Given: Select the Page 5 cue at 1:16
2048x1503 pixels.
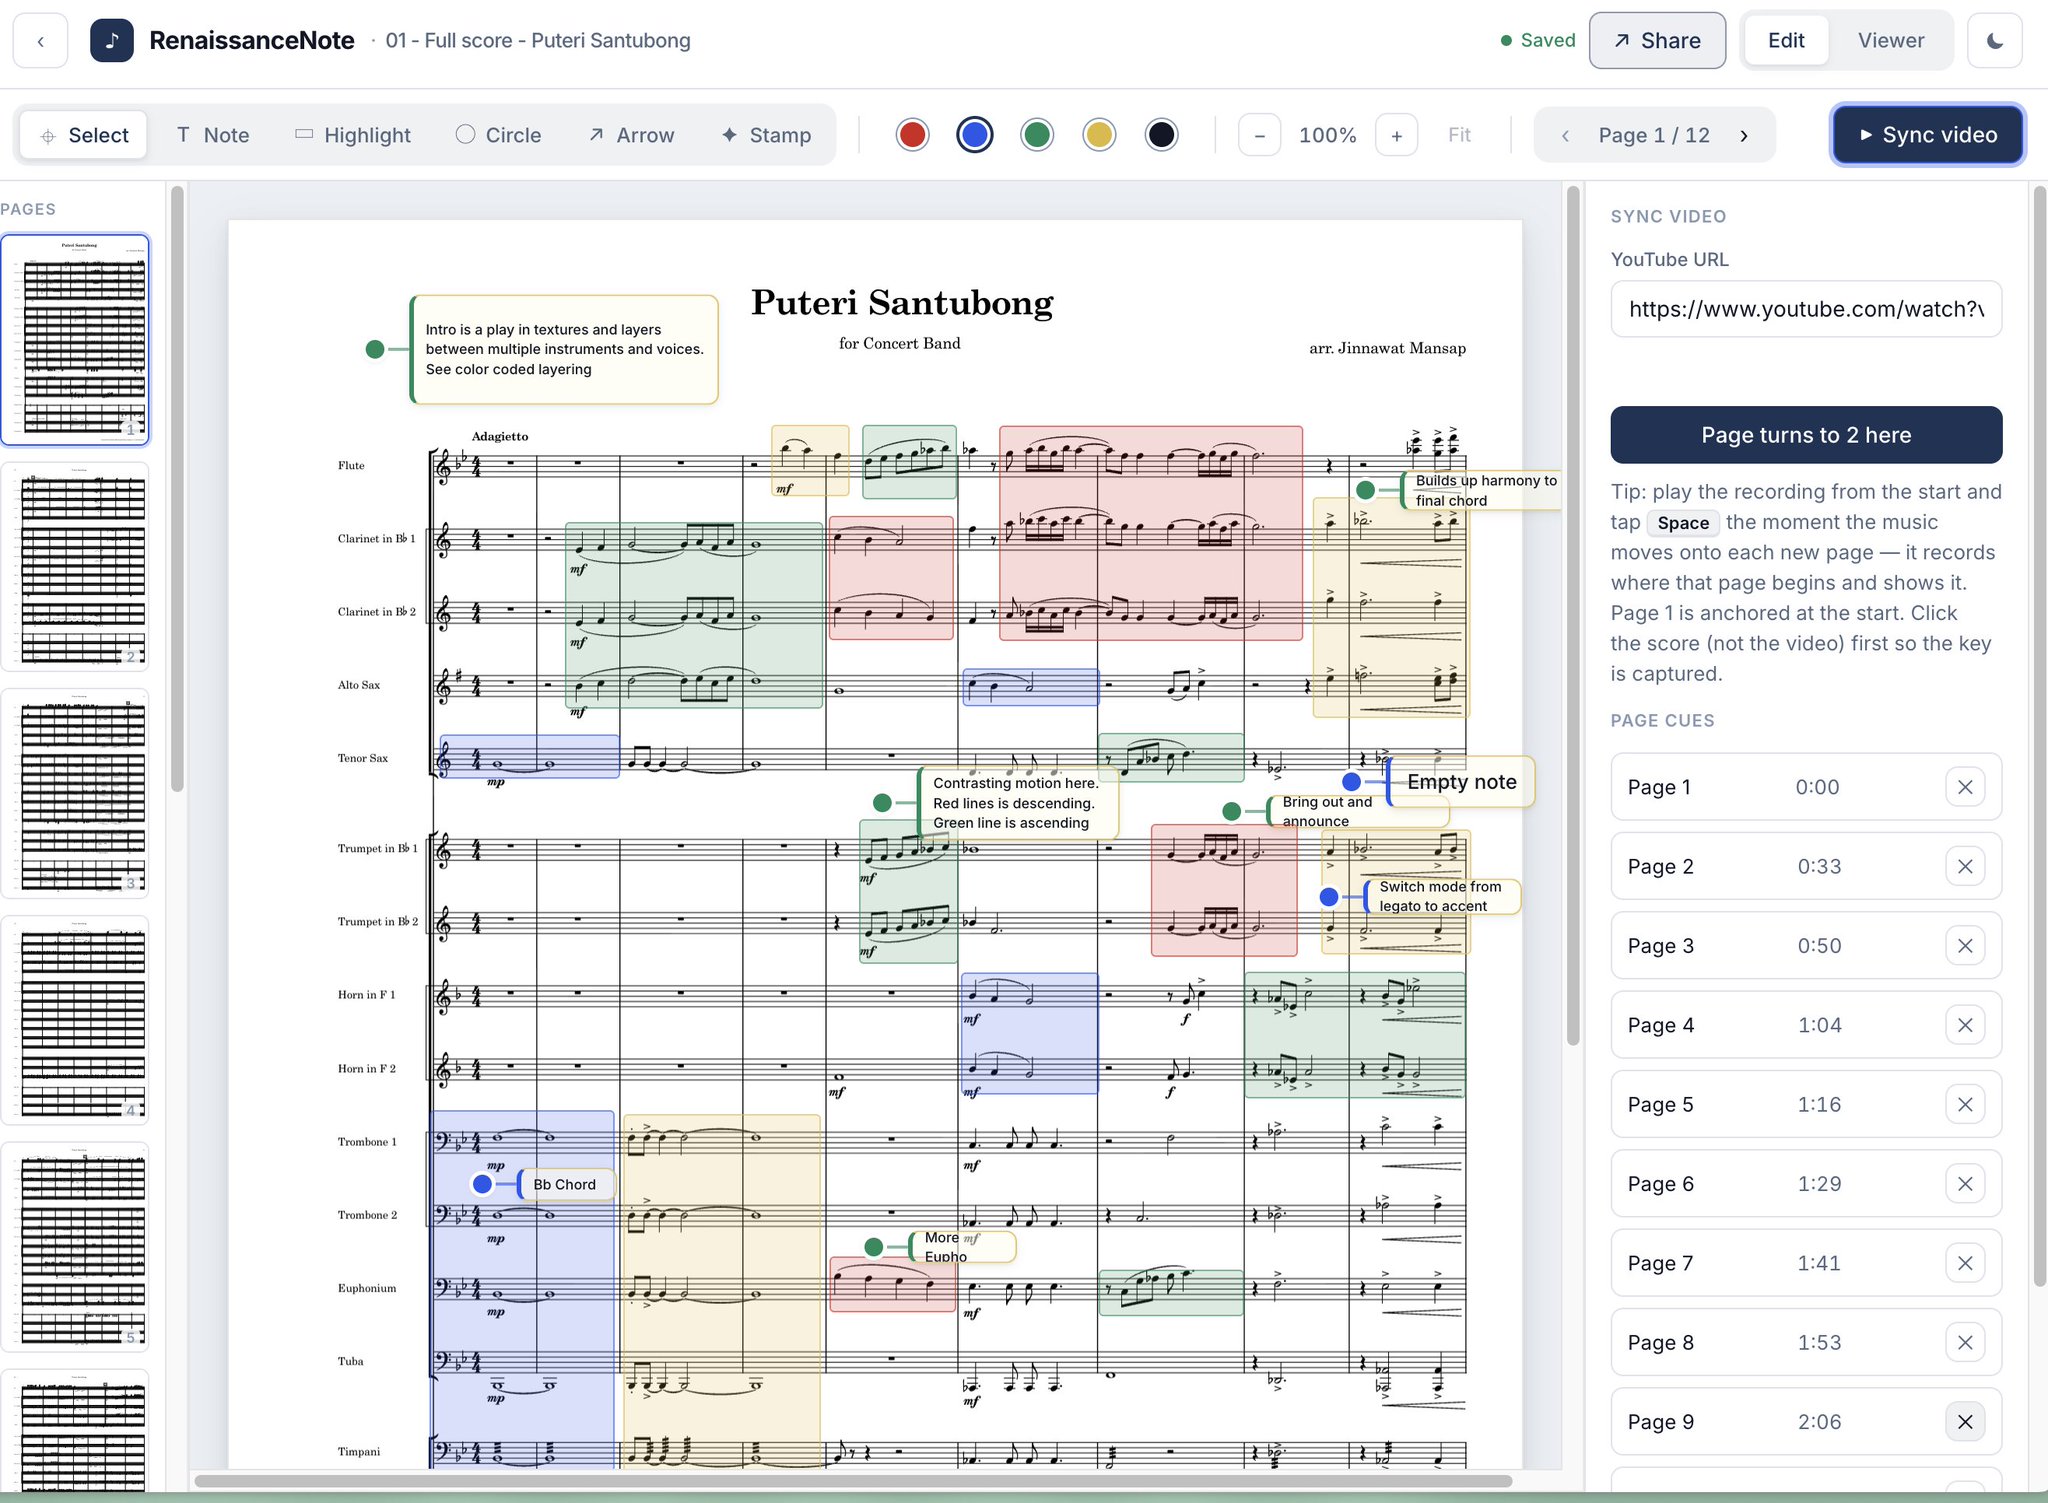Looking at the screenshot, I should (1806, 1105).
